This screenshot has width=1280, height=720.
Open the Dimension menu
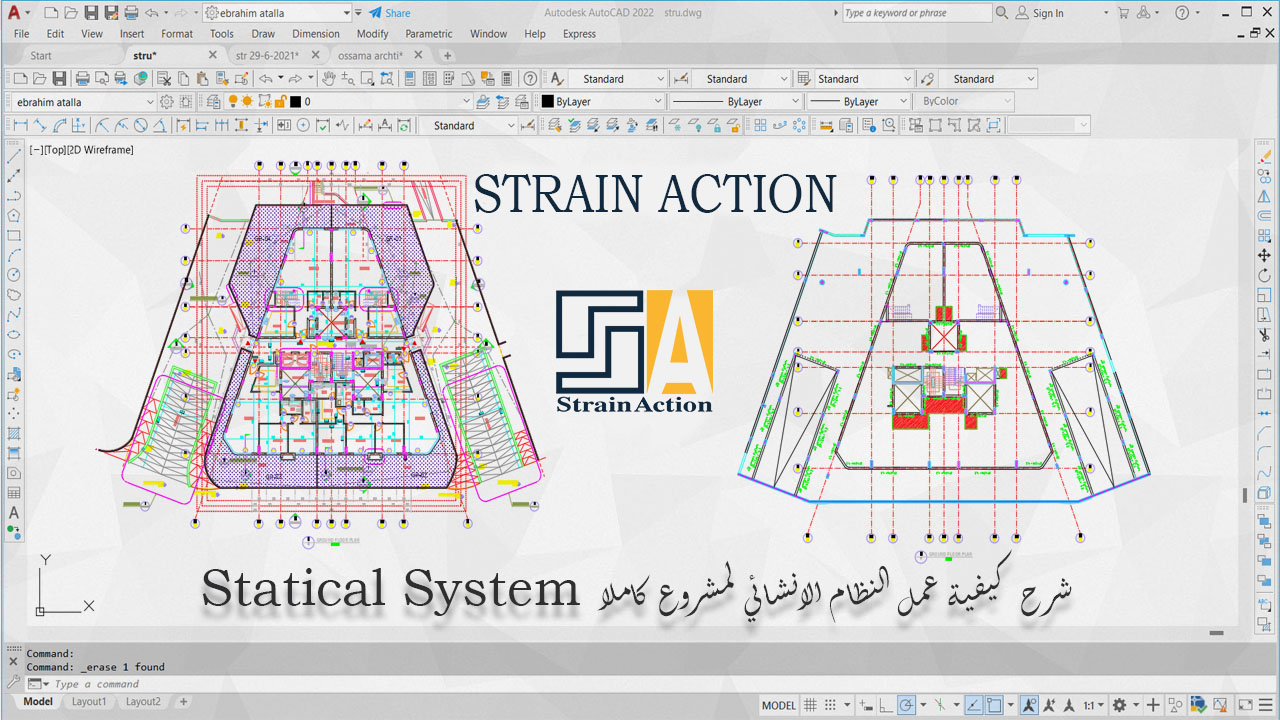click(315, 34)
